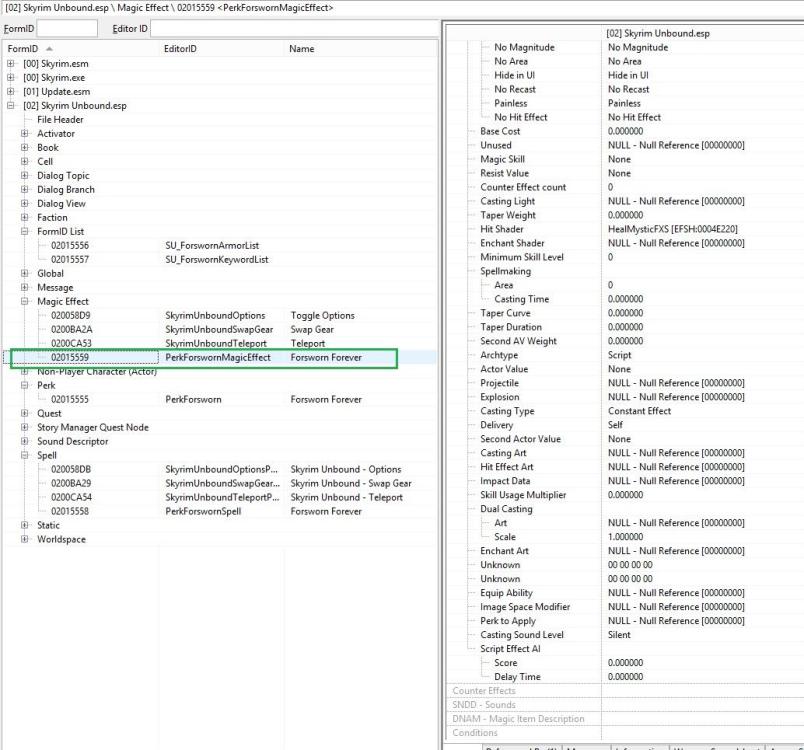Screen dimensions: 804x750
Task: Sort the tree by the FormID column header
Action: [x=81, y=49]
